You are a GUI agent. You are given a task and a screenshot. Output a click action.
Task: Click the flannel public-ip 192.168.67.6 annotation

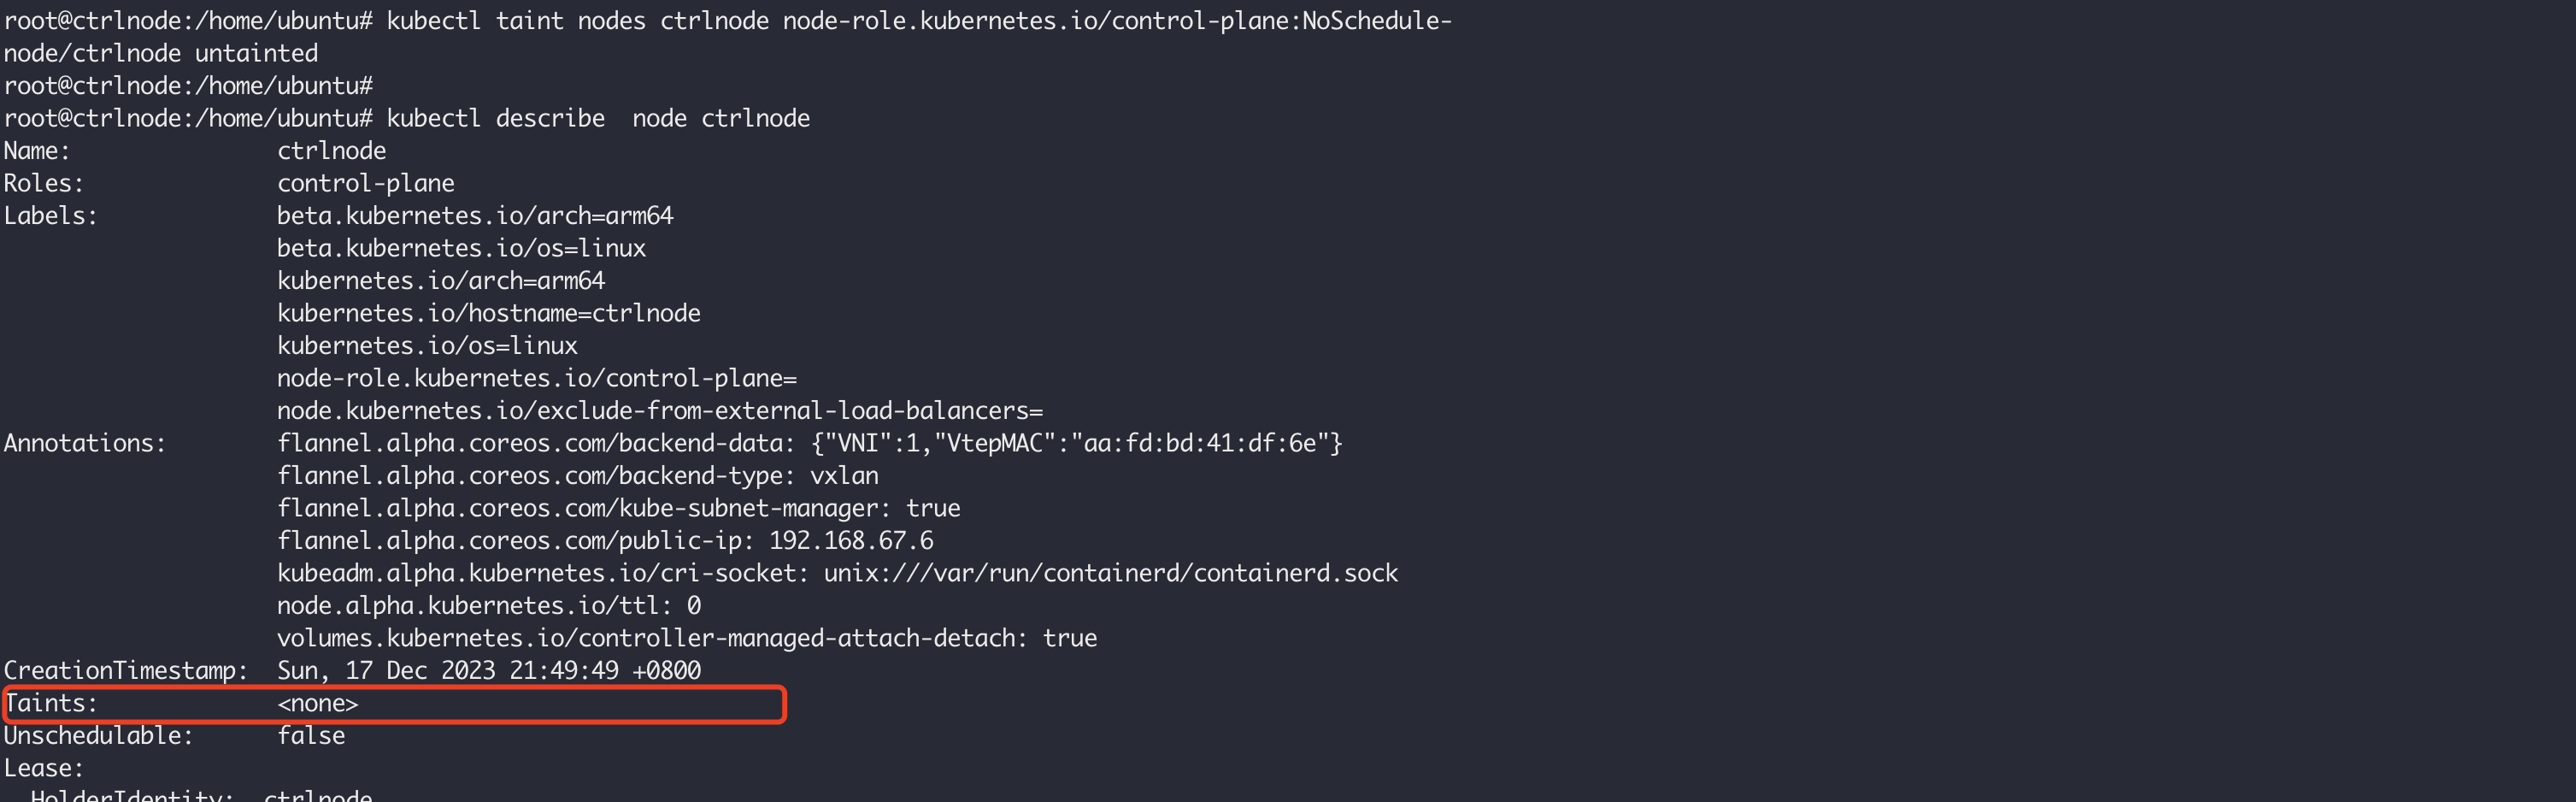(605, 541)
